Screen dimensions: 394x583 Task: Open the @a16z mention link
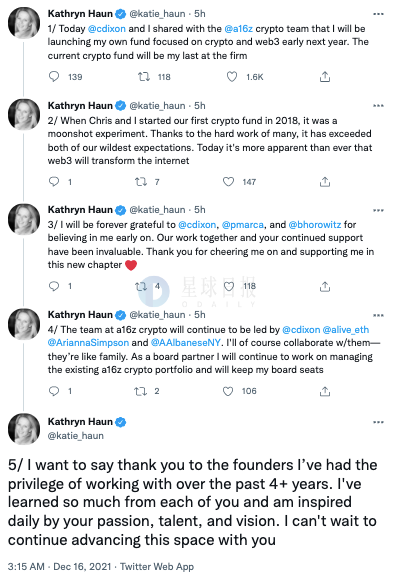239,29
